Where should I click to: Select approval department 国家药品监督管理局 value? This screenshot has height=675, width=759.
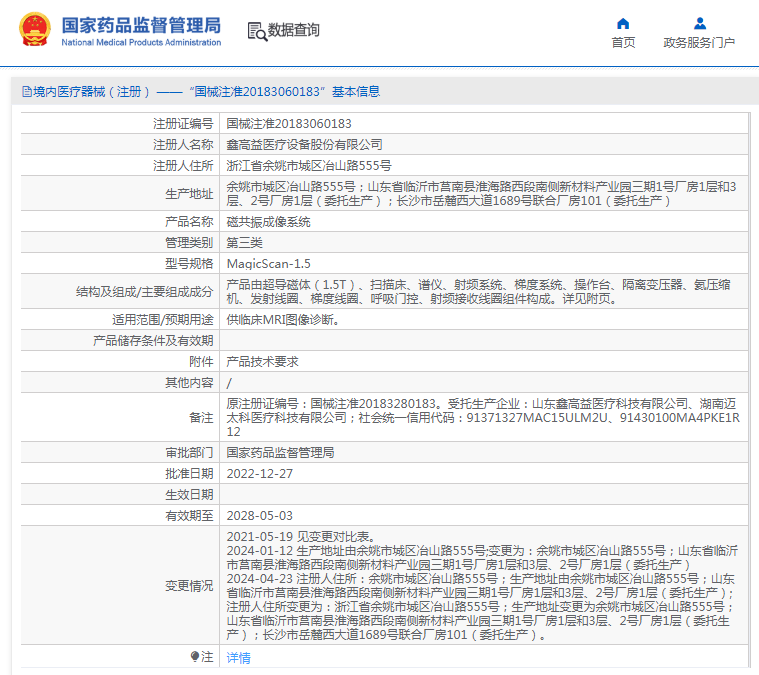(280, 453)
